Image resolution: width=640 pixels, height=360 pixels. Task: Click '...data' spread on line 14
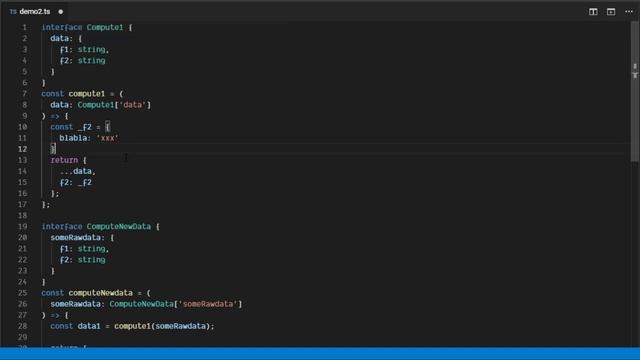click(76, 171)
